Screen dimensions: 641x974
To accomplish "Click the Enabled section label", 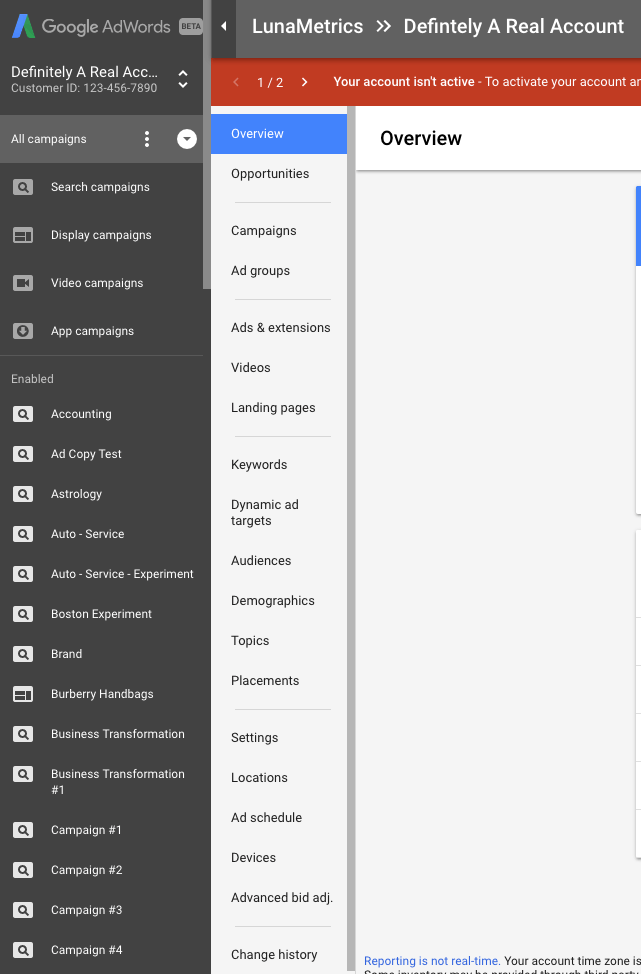I will pyautogui.click(x=32, y=379).
